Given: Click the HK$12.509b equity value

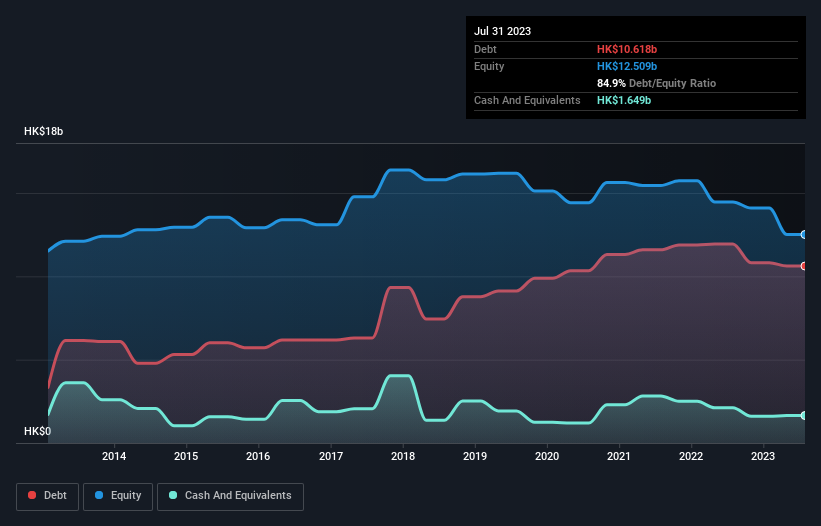Looking at the screenshot, I should (x=627, y=66).
